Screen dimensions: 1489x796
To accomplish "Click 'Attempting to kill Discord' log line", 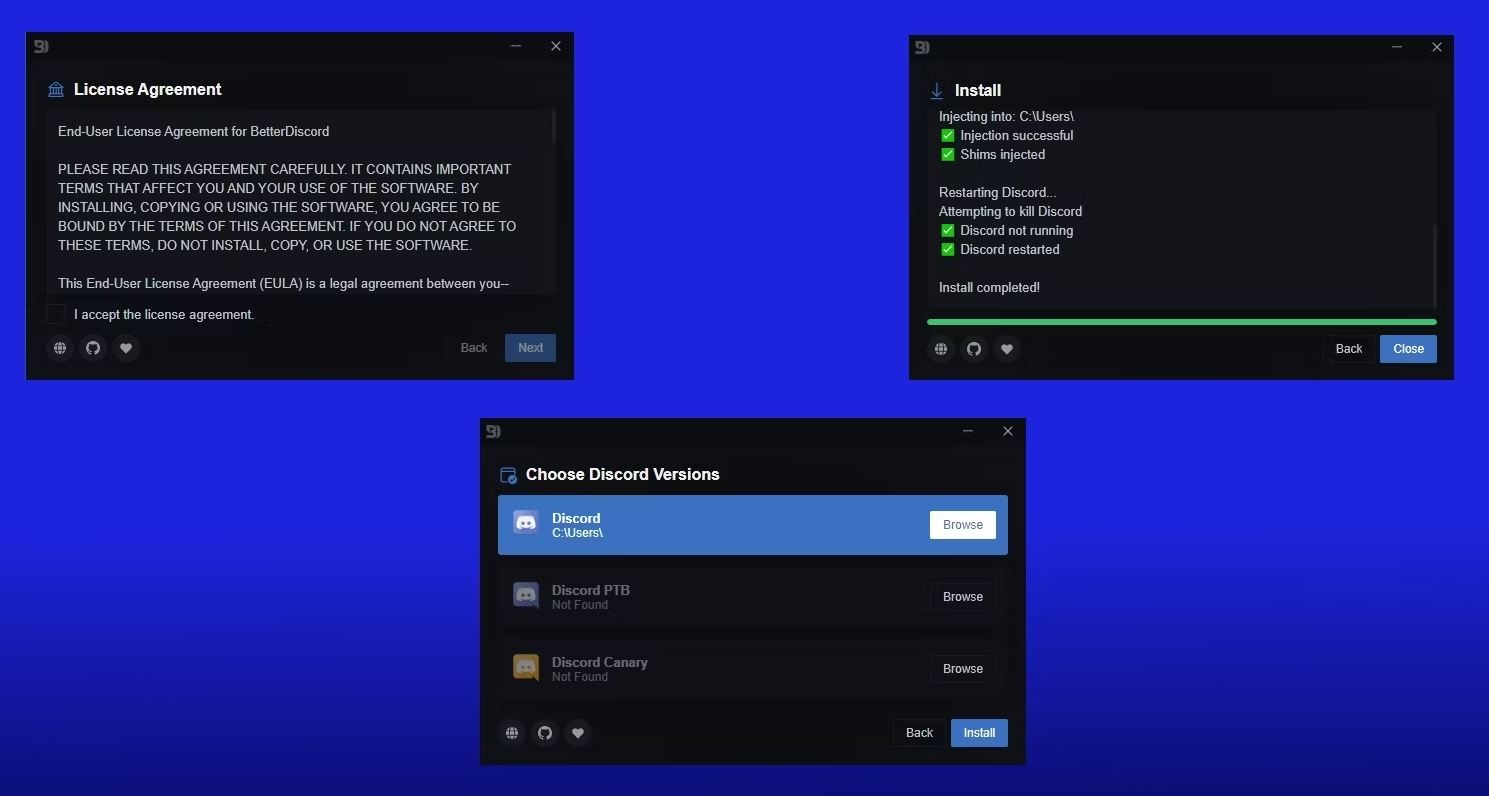I will pyautogui.click(x=1010, y=212).
